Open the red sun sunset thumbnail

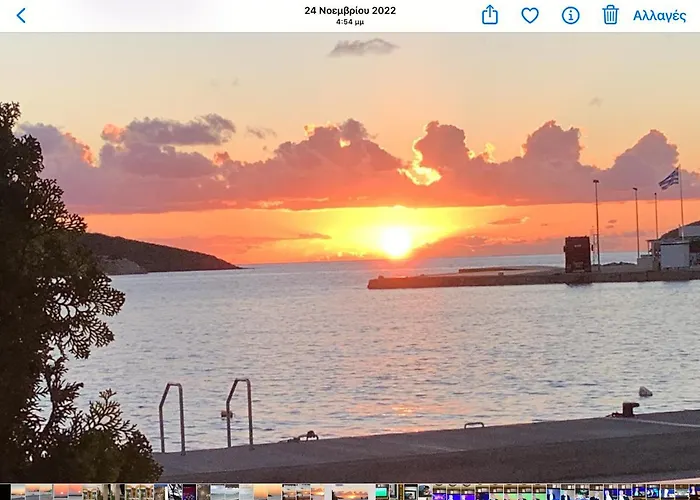[x=60, y=492]
